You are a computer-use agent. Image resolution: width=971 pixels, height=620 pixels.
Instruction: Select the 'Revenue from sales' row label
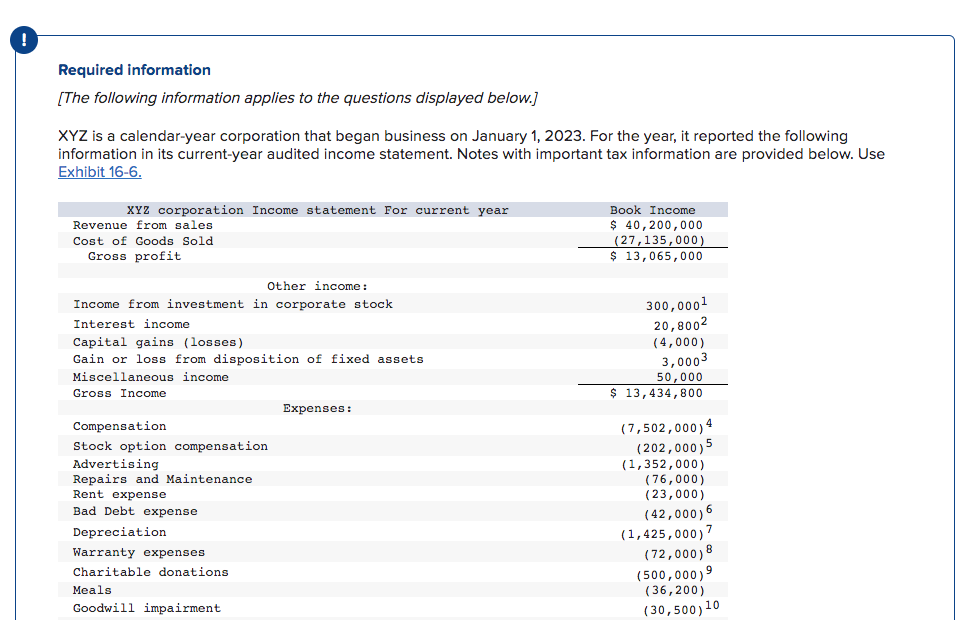(142, 225)
